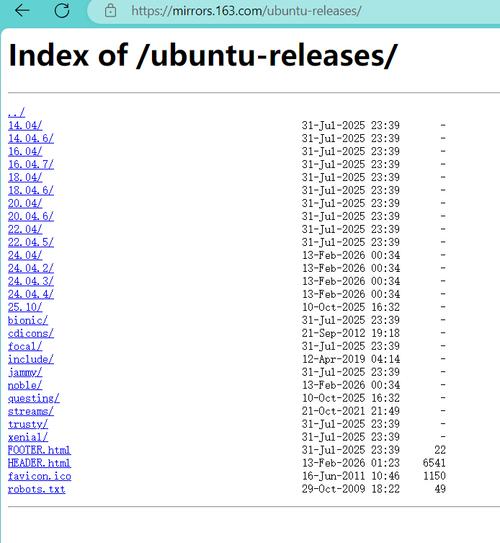Go back using the browser back arrow
Viewport: 500px width, 543px height.
click(x=23, y=10)
